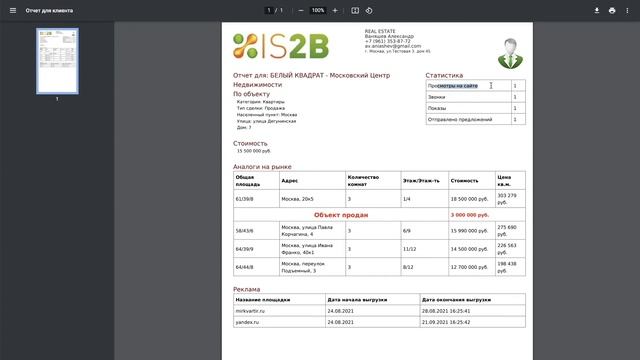Viewport: 640px width, 360px height.
Task: Click the 'По объекту' heading
Action: tap(251, 94)
